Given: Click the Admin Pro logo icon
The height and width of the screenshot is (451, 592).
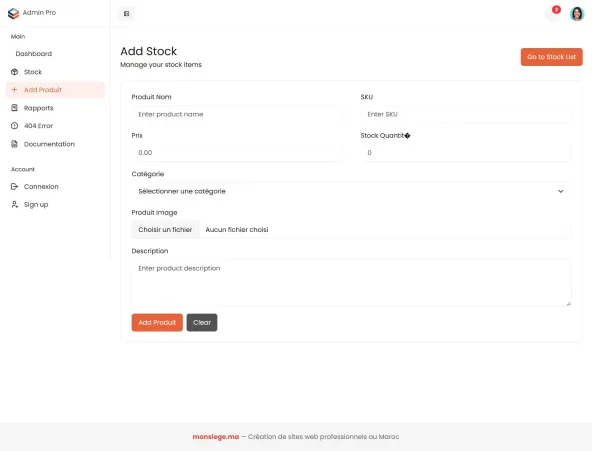Looking at the screenshot, I should click(x=13, y=14).
